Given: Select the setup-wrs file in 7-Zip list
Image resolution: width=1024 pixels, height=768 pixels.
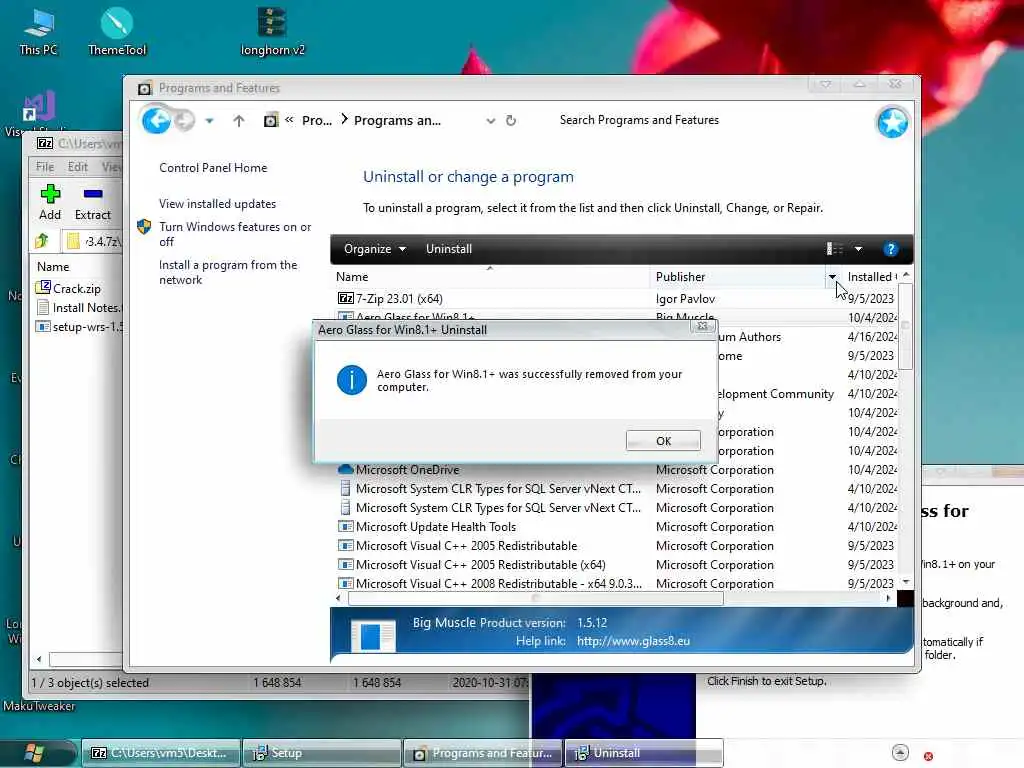Looking at the screenshot, I should 78,327.
